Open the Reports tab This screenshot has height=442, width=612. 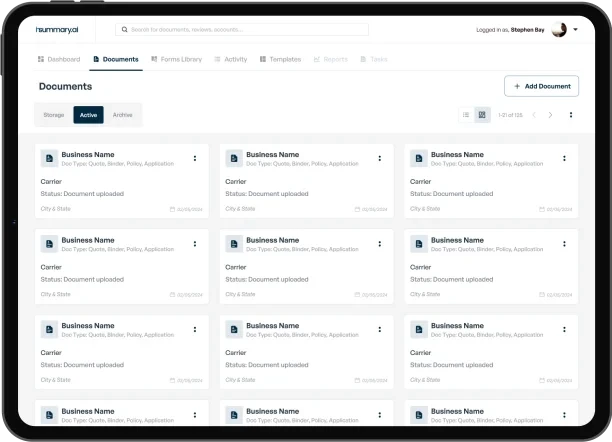click(331, 59)
